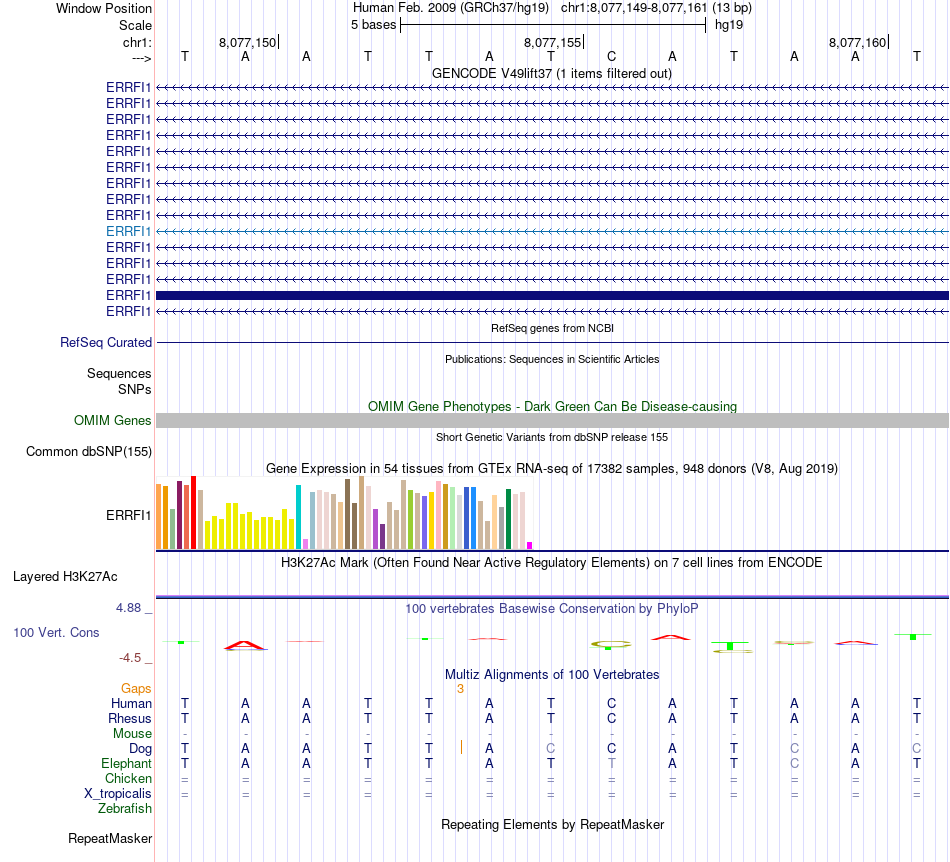This screenshot has width=950, height=862.
Task: Click the cyan bar in GTEx expression chart
Action: click(x=298, y=517)
